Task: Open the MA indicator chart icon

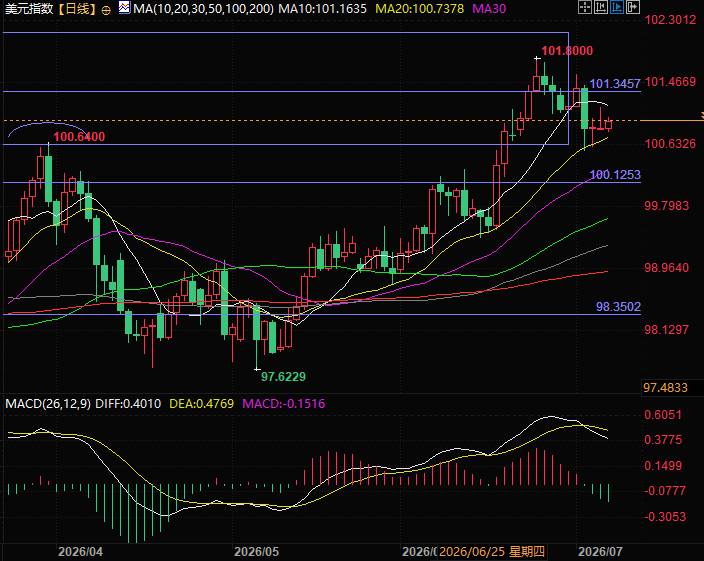Action: point(124,8)
